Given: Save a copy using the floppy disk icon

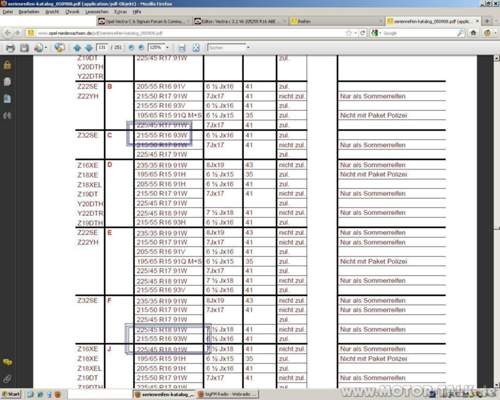Looking at the screenshot, I should coord(24,48).
